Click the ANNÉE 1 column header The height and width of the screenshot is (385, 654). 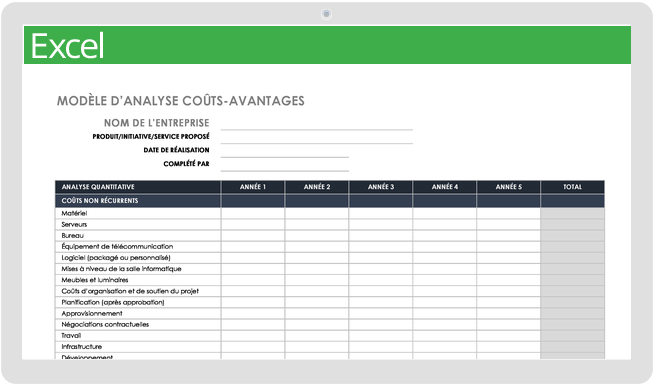click(x=253, y=187)
